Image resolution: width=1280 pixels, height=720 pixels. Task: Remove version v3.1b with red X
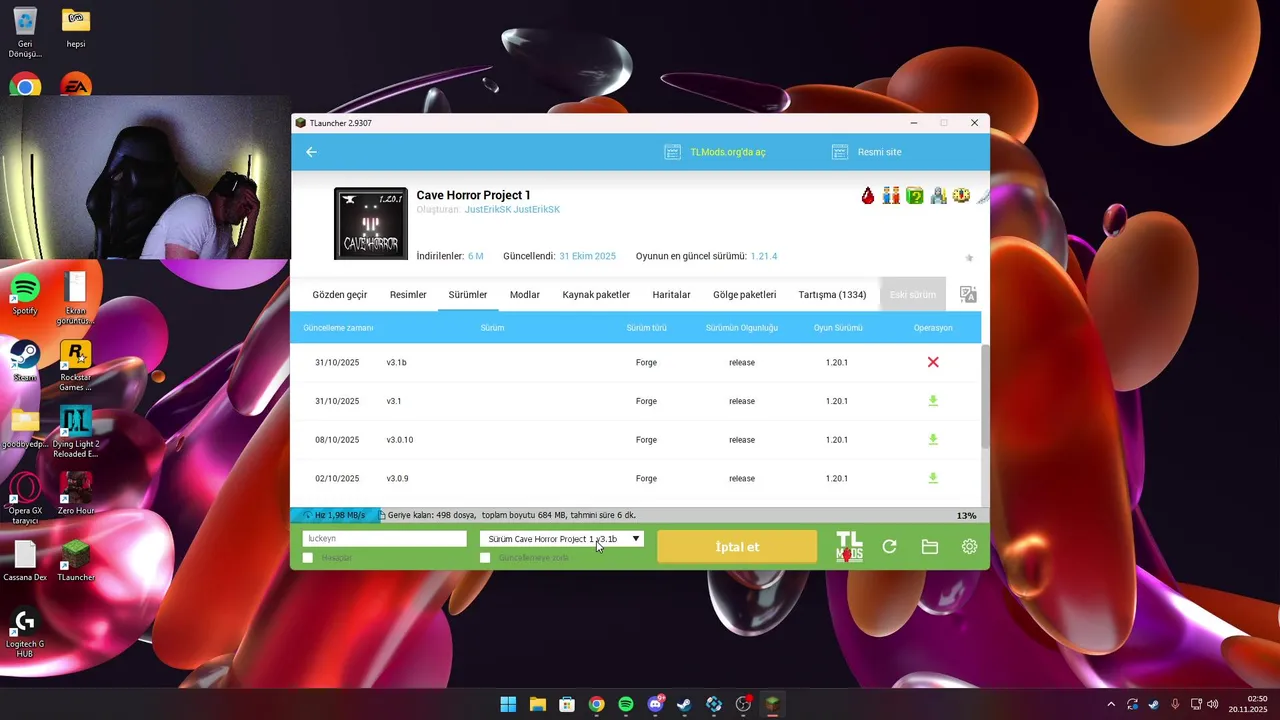pos(933,362)
